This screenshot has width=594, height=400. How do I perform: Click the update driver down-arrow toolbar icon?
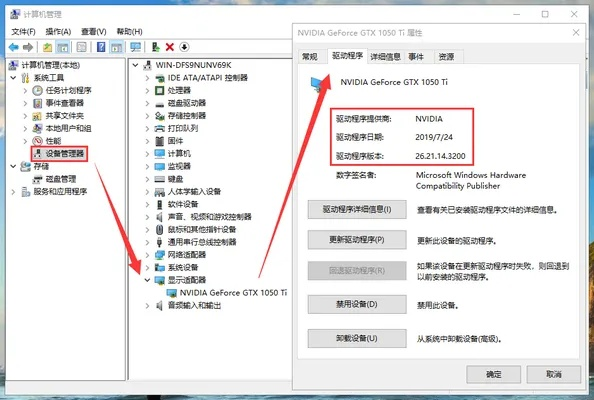point(184,47)
